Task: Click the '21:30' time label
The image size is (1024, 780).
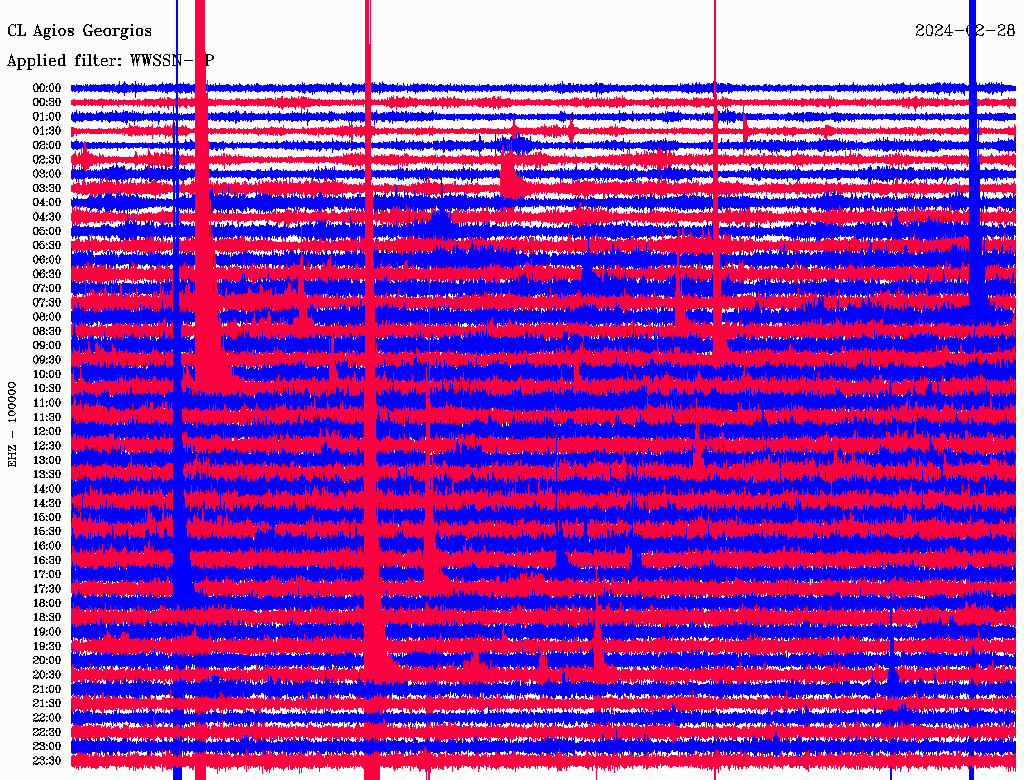Action: click(x=47, y=703)
